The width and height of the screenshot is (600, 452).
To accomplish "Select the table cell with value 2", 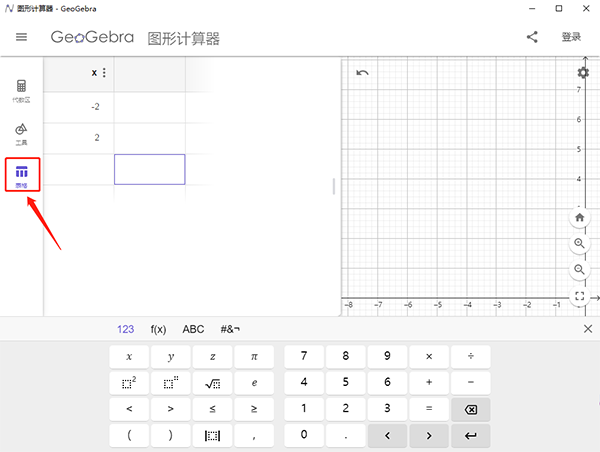I will pos(79,138).
